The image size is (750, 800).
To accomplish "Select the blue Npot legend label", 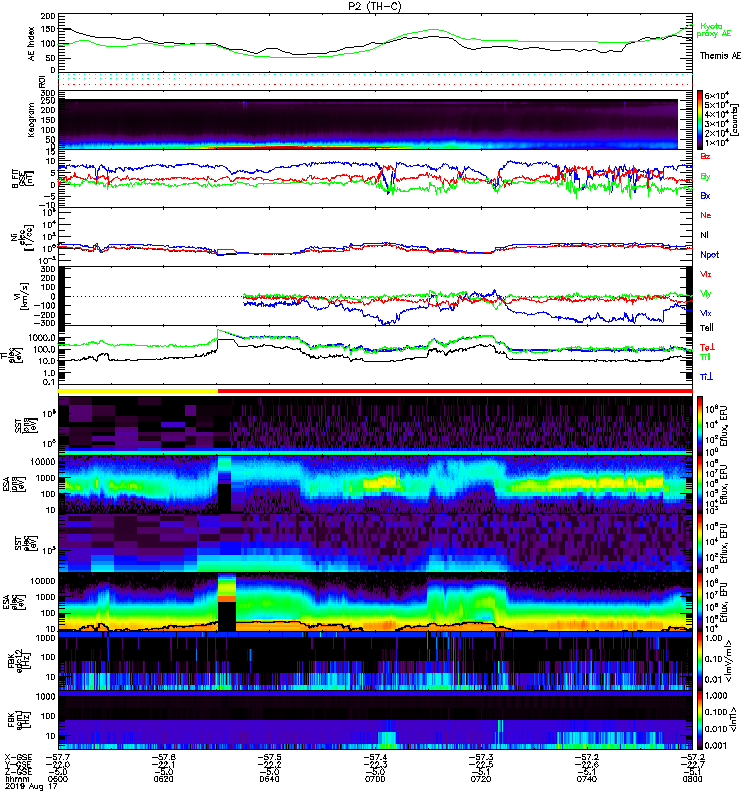I will (x=709, y=255).
